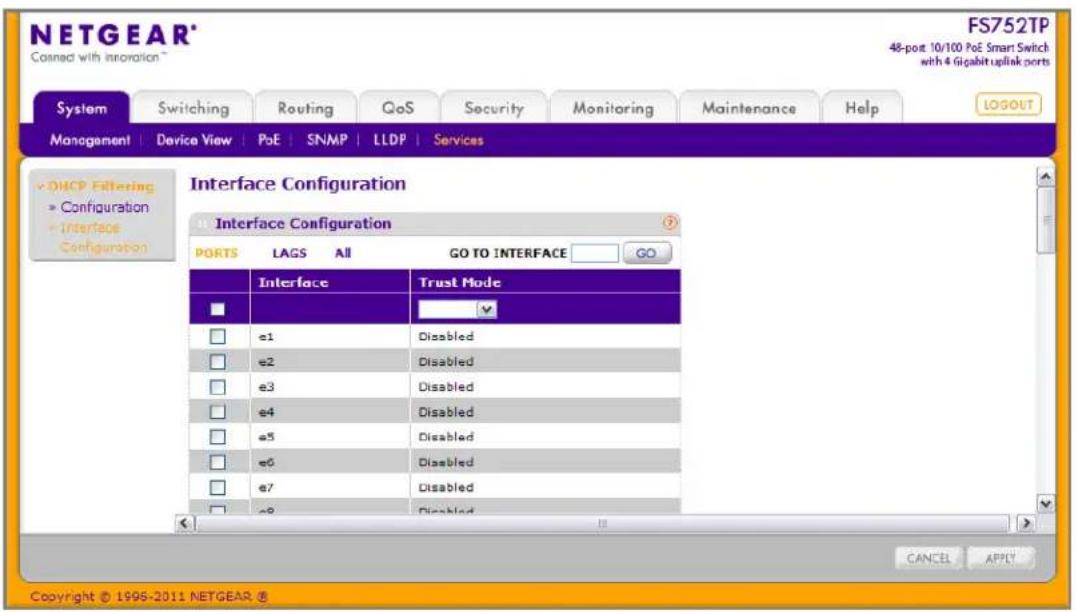Select the Management submenu

(x=90, y=140)
